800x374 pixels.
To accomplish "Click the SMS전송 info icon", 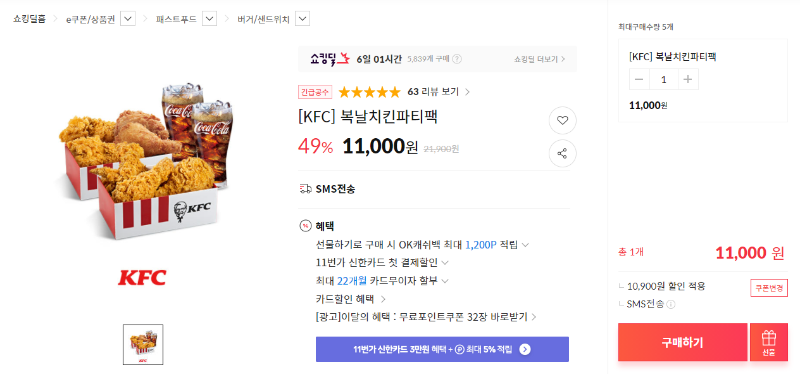I will [670, 305].
